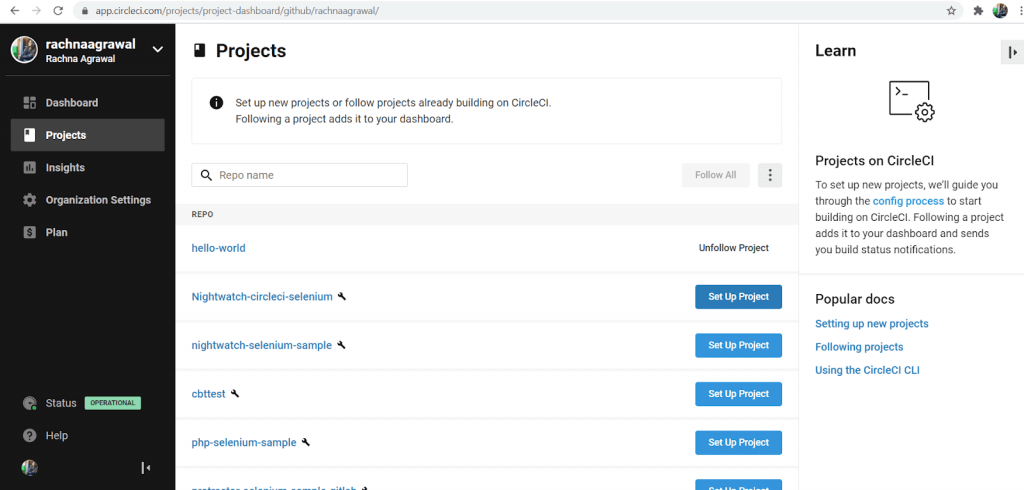Open the three-dot more options menu
The image size is (1024, 490).
pos(770,175)
